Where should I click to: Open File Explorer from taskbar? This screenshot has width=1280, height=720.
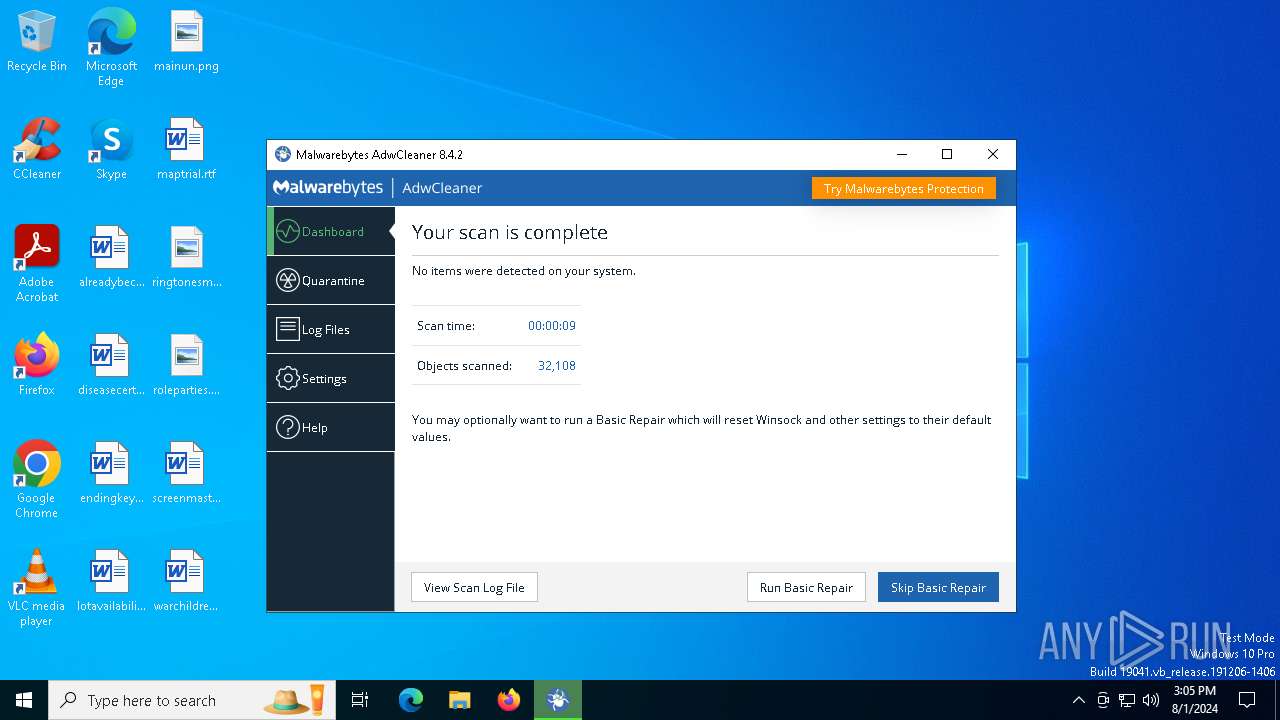tap(459, 700)
